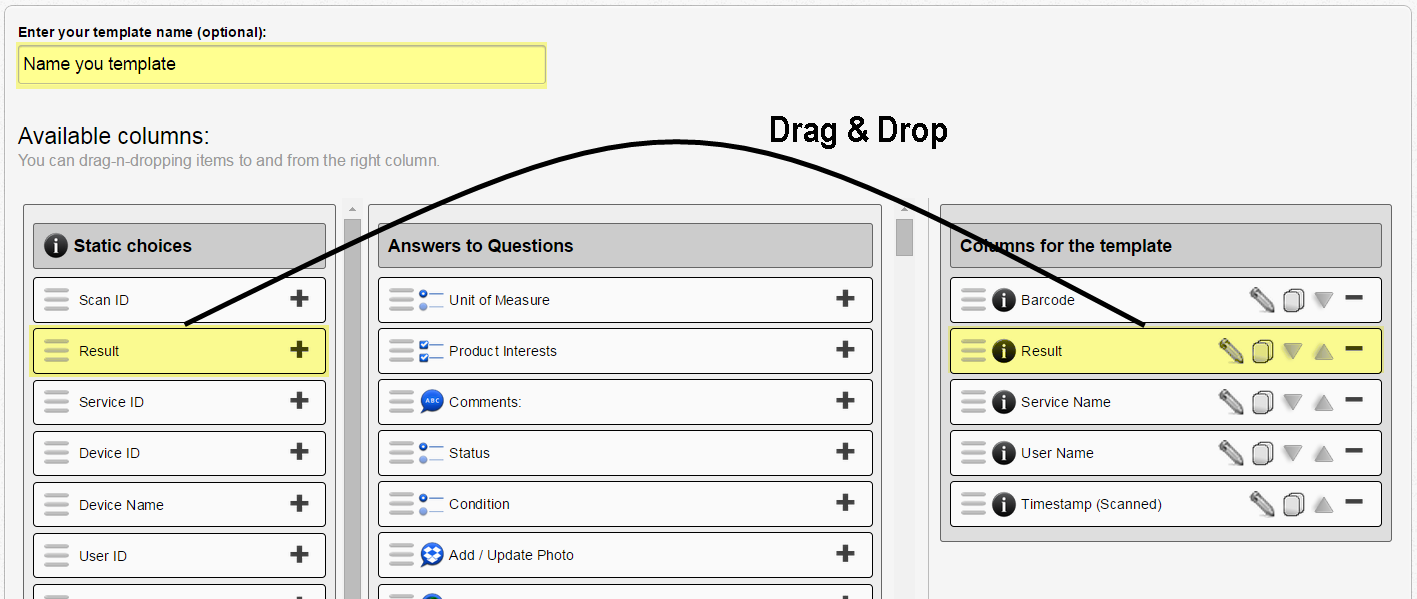
Task: Add Unit of Measure answer with plus
Action: click(x=845, y=298)
